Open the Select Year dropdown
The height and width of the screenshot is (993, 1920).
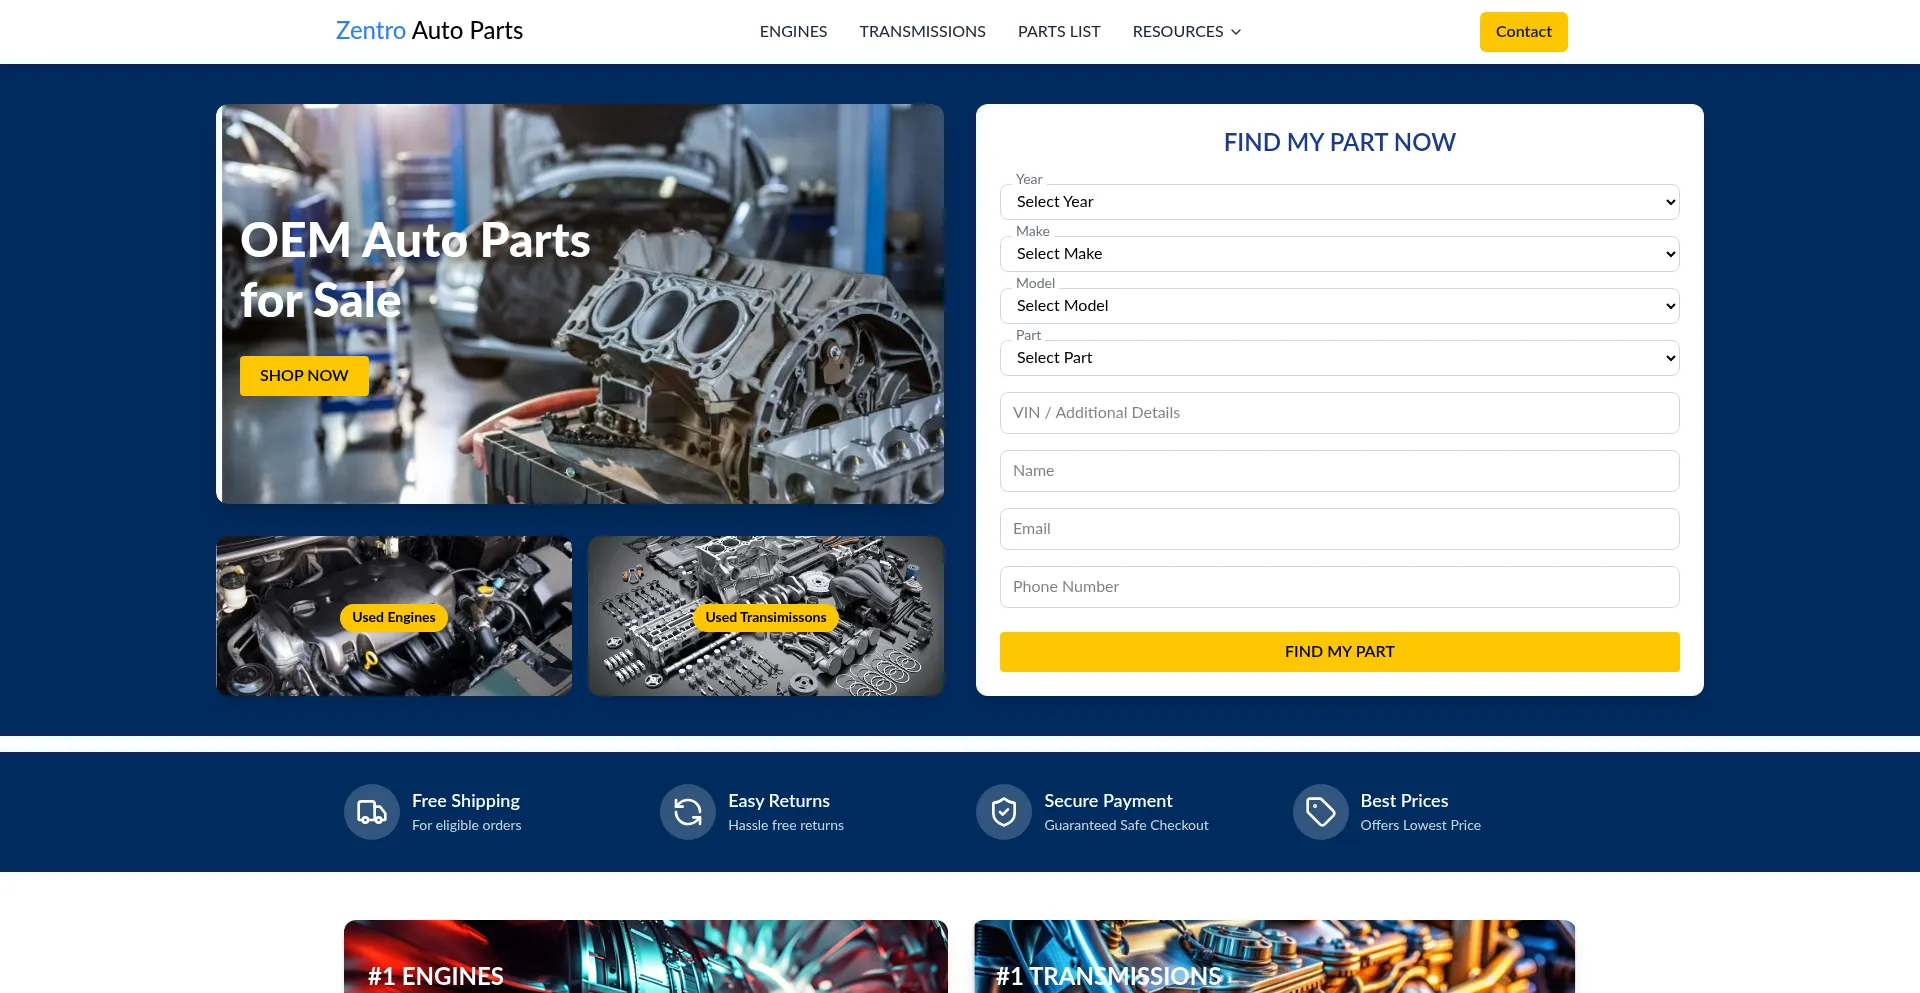point(1339,201)
